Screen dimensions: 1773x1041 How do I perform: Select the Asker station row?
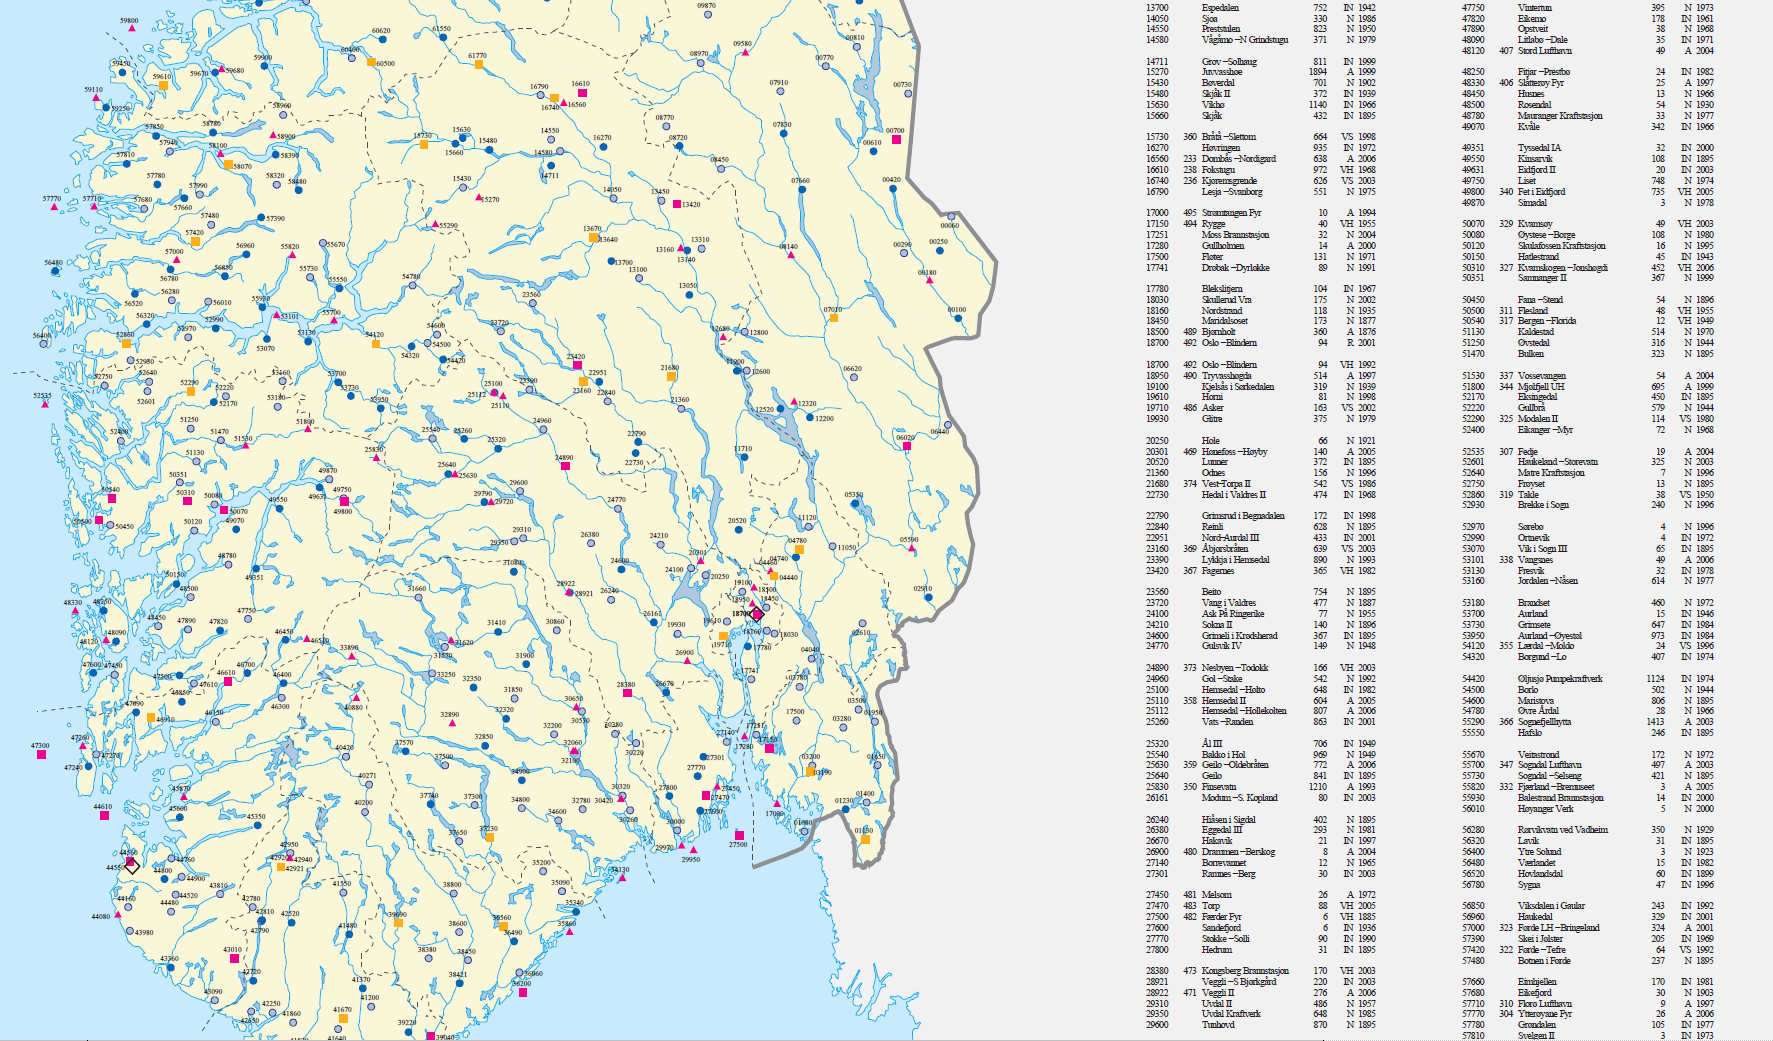coord(1261,408)
